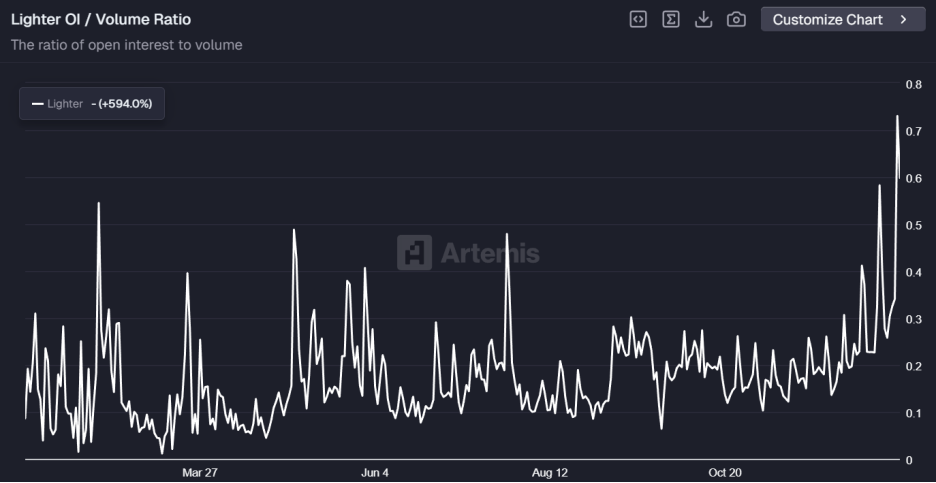The image size is (936, 483).
Task: Click the Lighter OI / Volume Ratio title
Action: coord(100,19)
